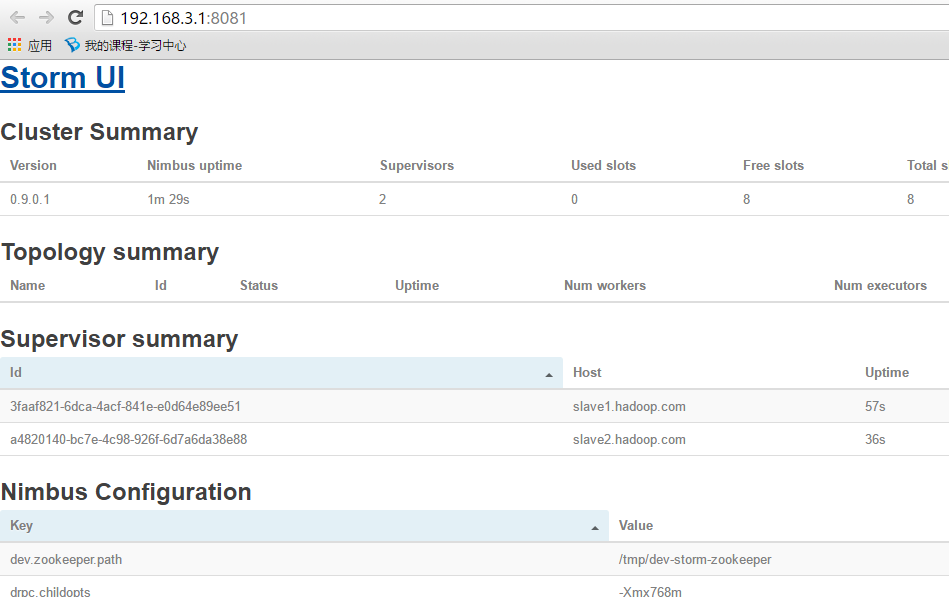Image resolution: width=949 pixels, height=597 pixels.
Task: Open the Storm UI title link
Action: 63,78
